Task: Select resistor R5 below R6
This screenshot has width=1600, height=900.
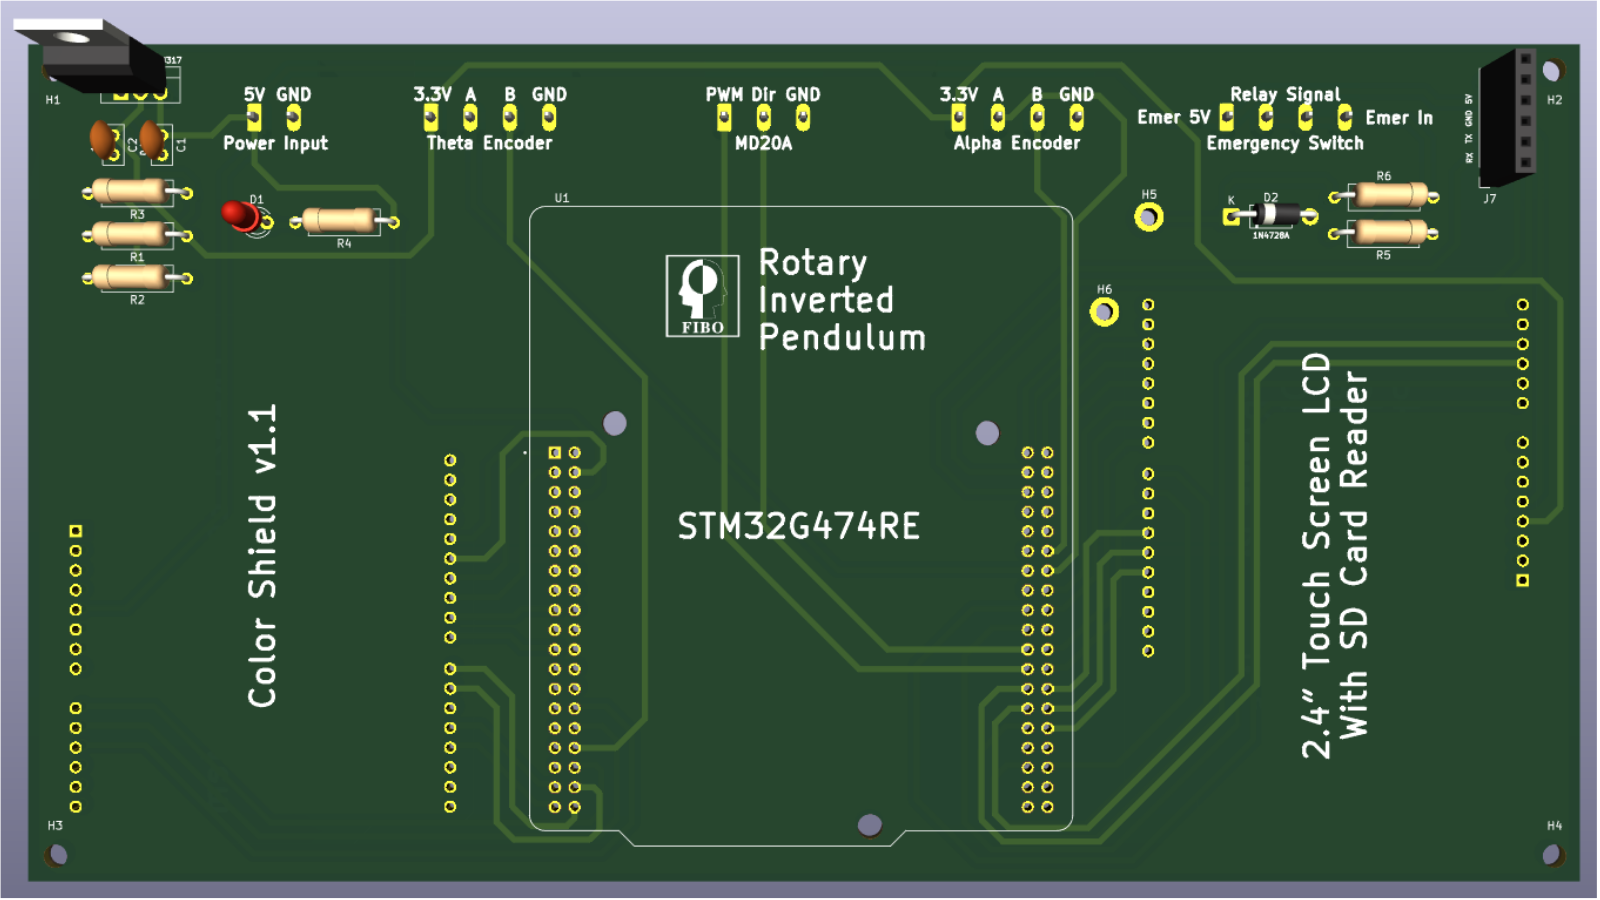Action: click(x=1384, y=233)
